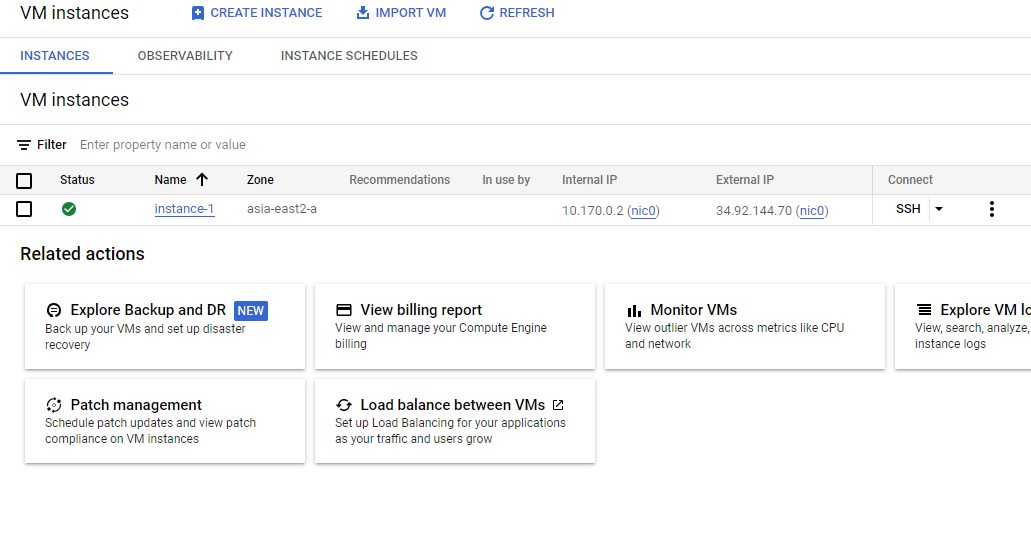Click the Status column header
1031x540 pixels.
[x=77, y=180]
